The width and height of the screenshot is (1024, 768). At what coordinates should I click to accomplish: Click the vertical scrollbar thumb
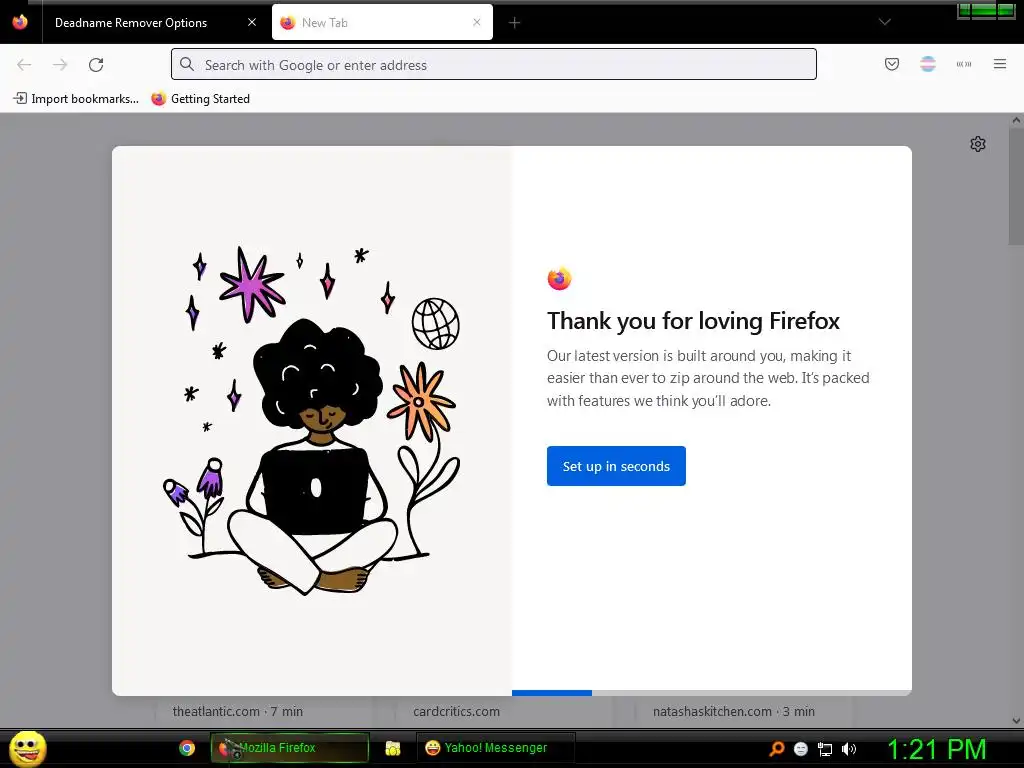(x=1016, y=186)
